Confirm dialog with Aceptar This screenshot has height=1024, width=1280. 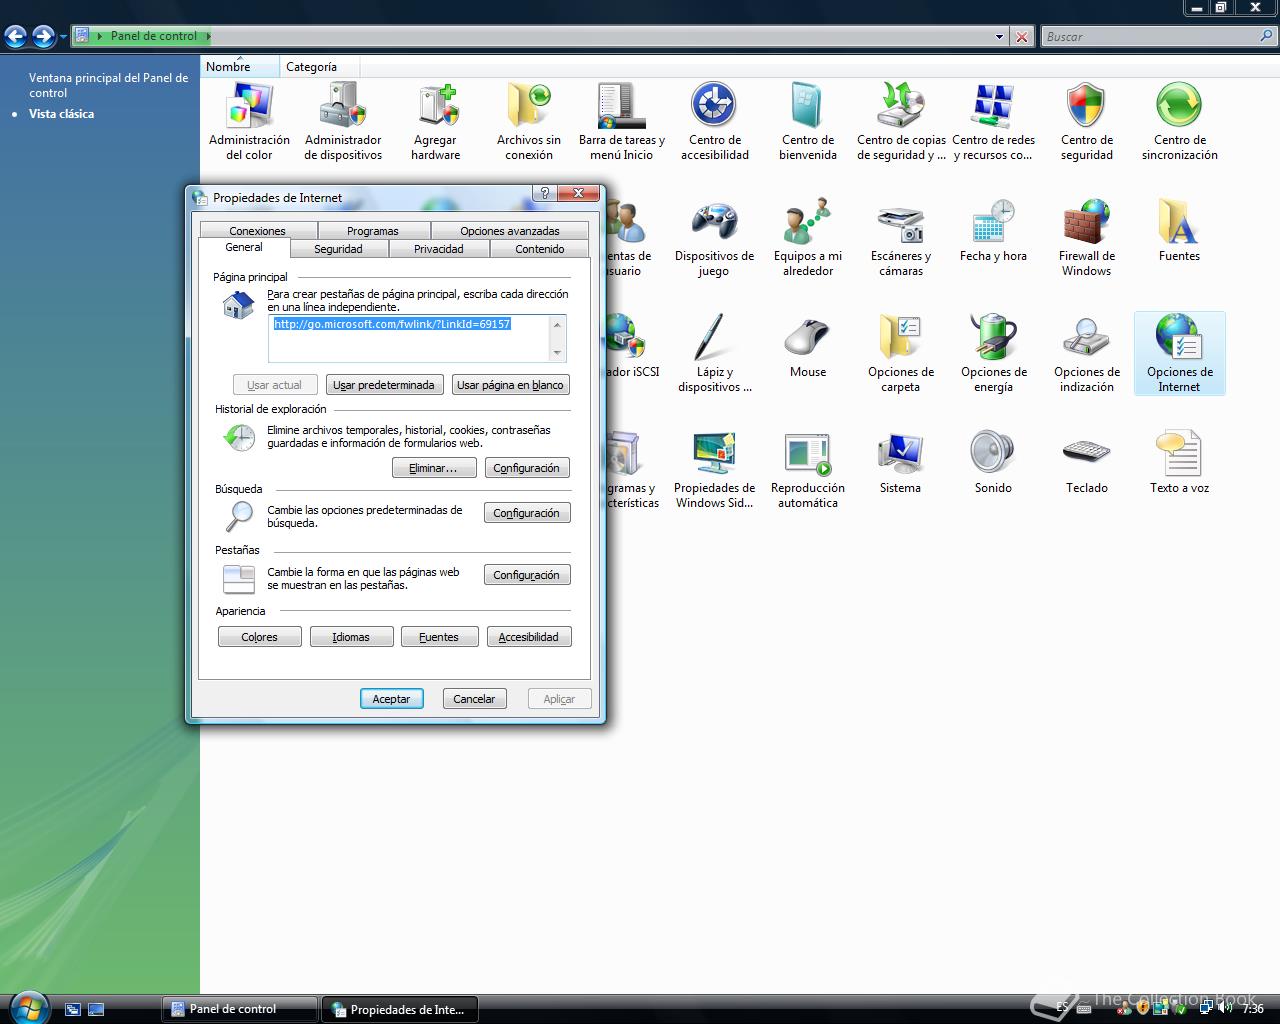click(391, 699)
